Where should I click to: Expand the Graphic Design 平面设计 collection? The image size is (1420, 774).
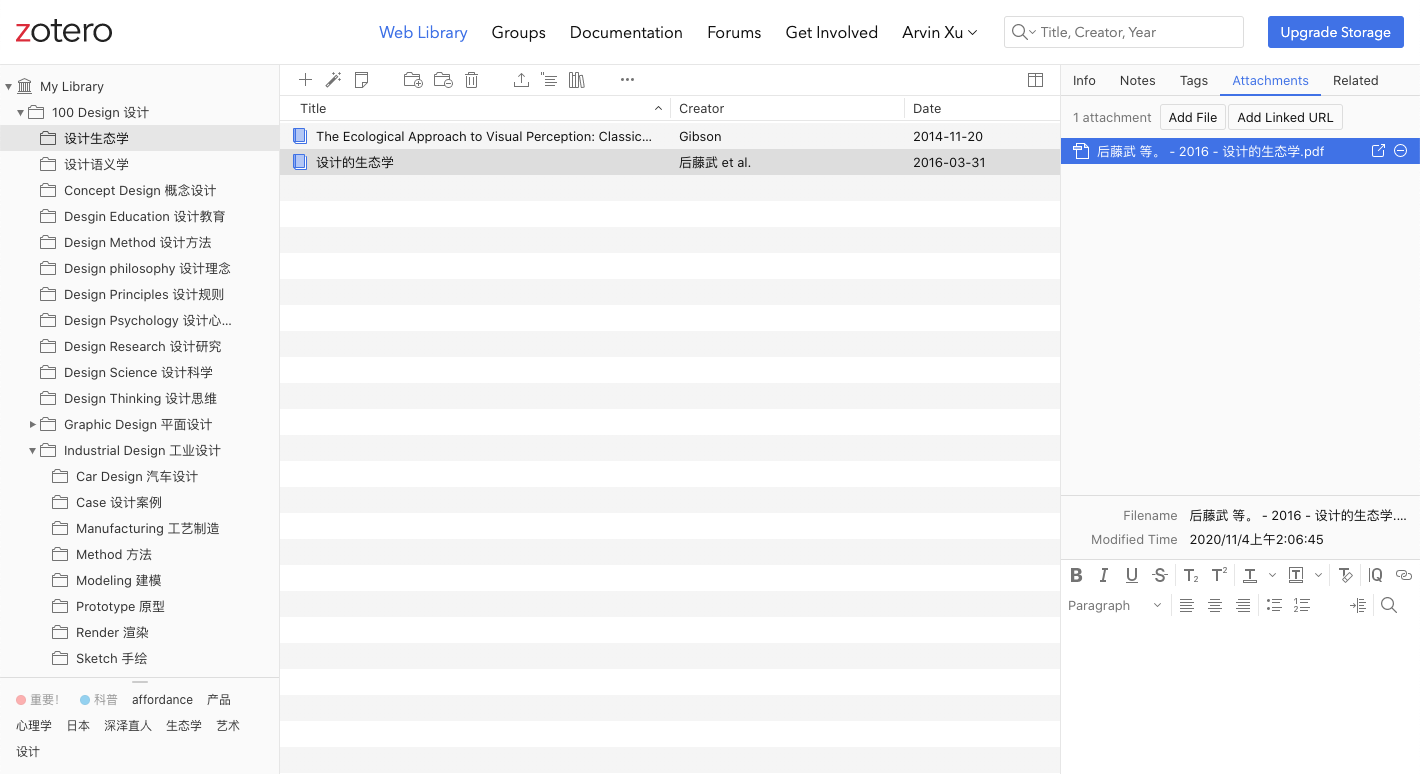click(x=33, y=425)
